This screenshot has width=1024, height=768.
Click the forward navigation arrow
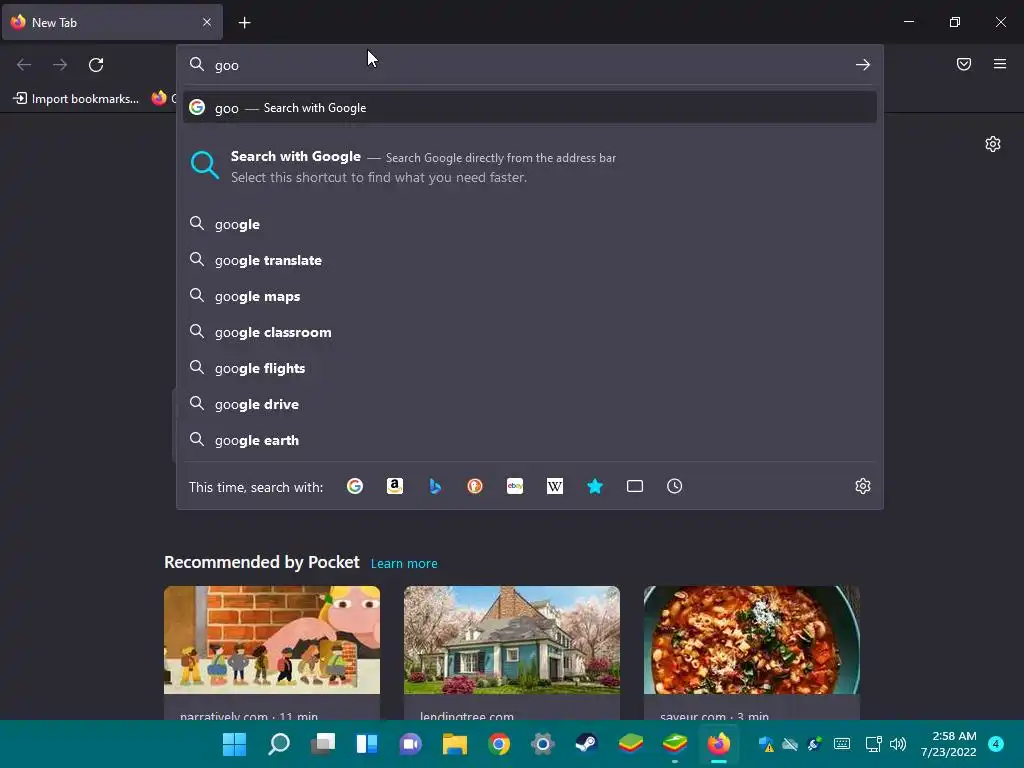[x=60, y=65]
